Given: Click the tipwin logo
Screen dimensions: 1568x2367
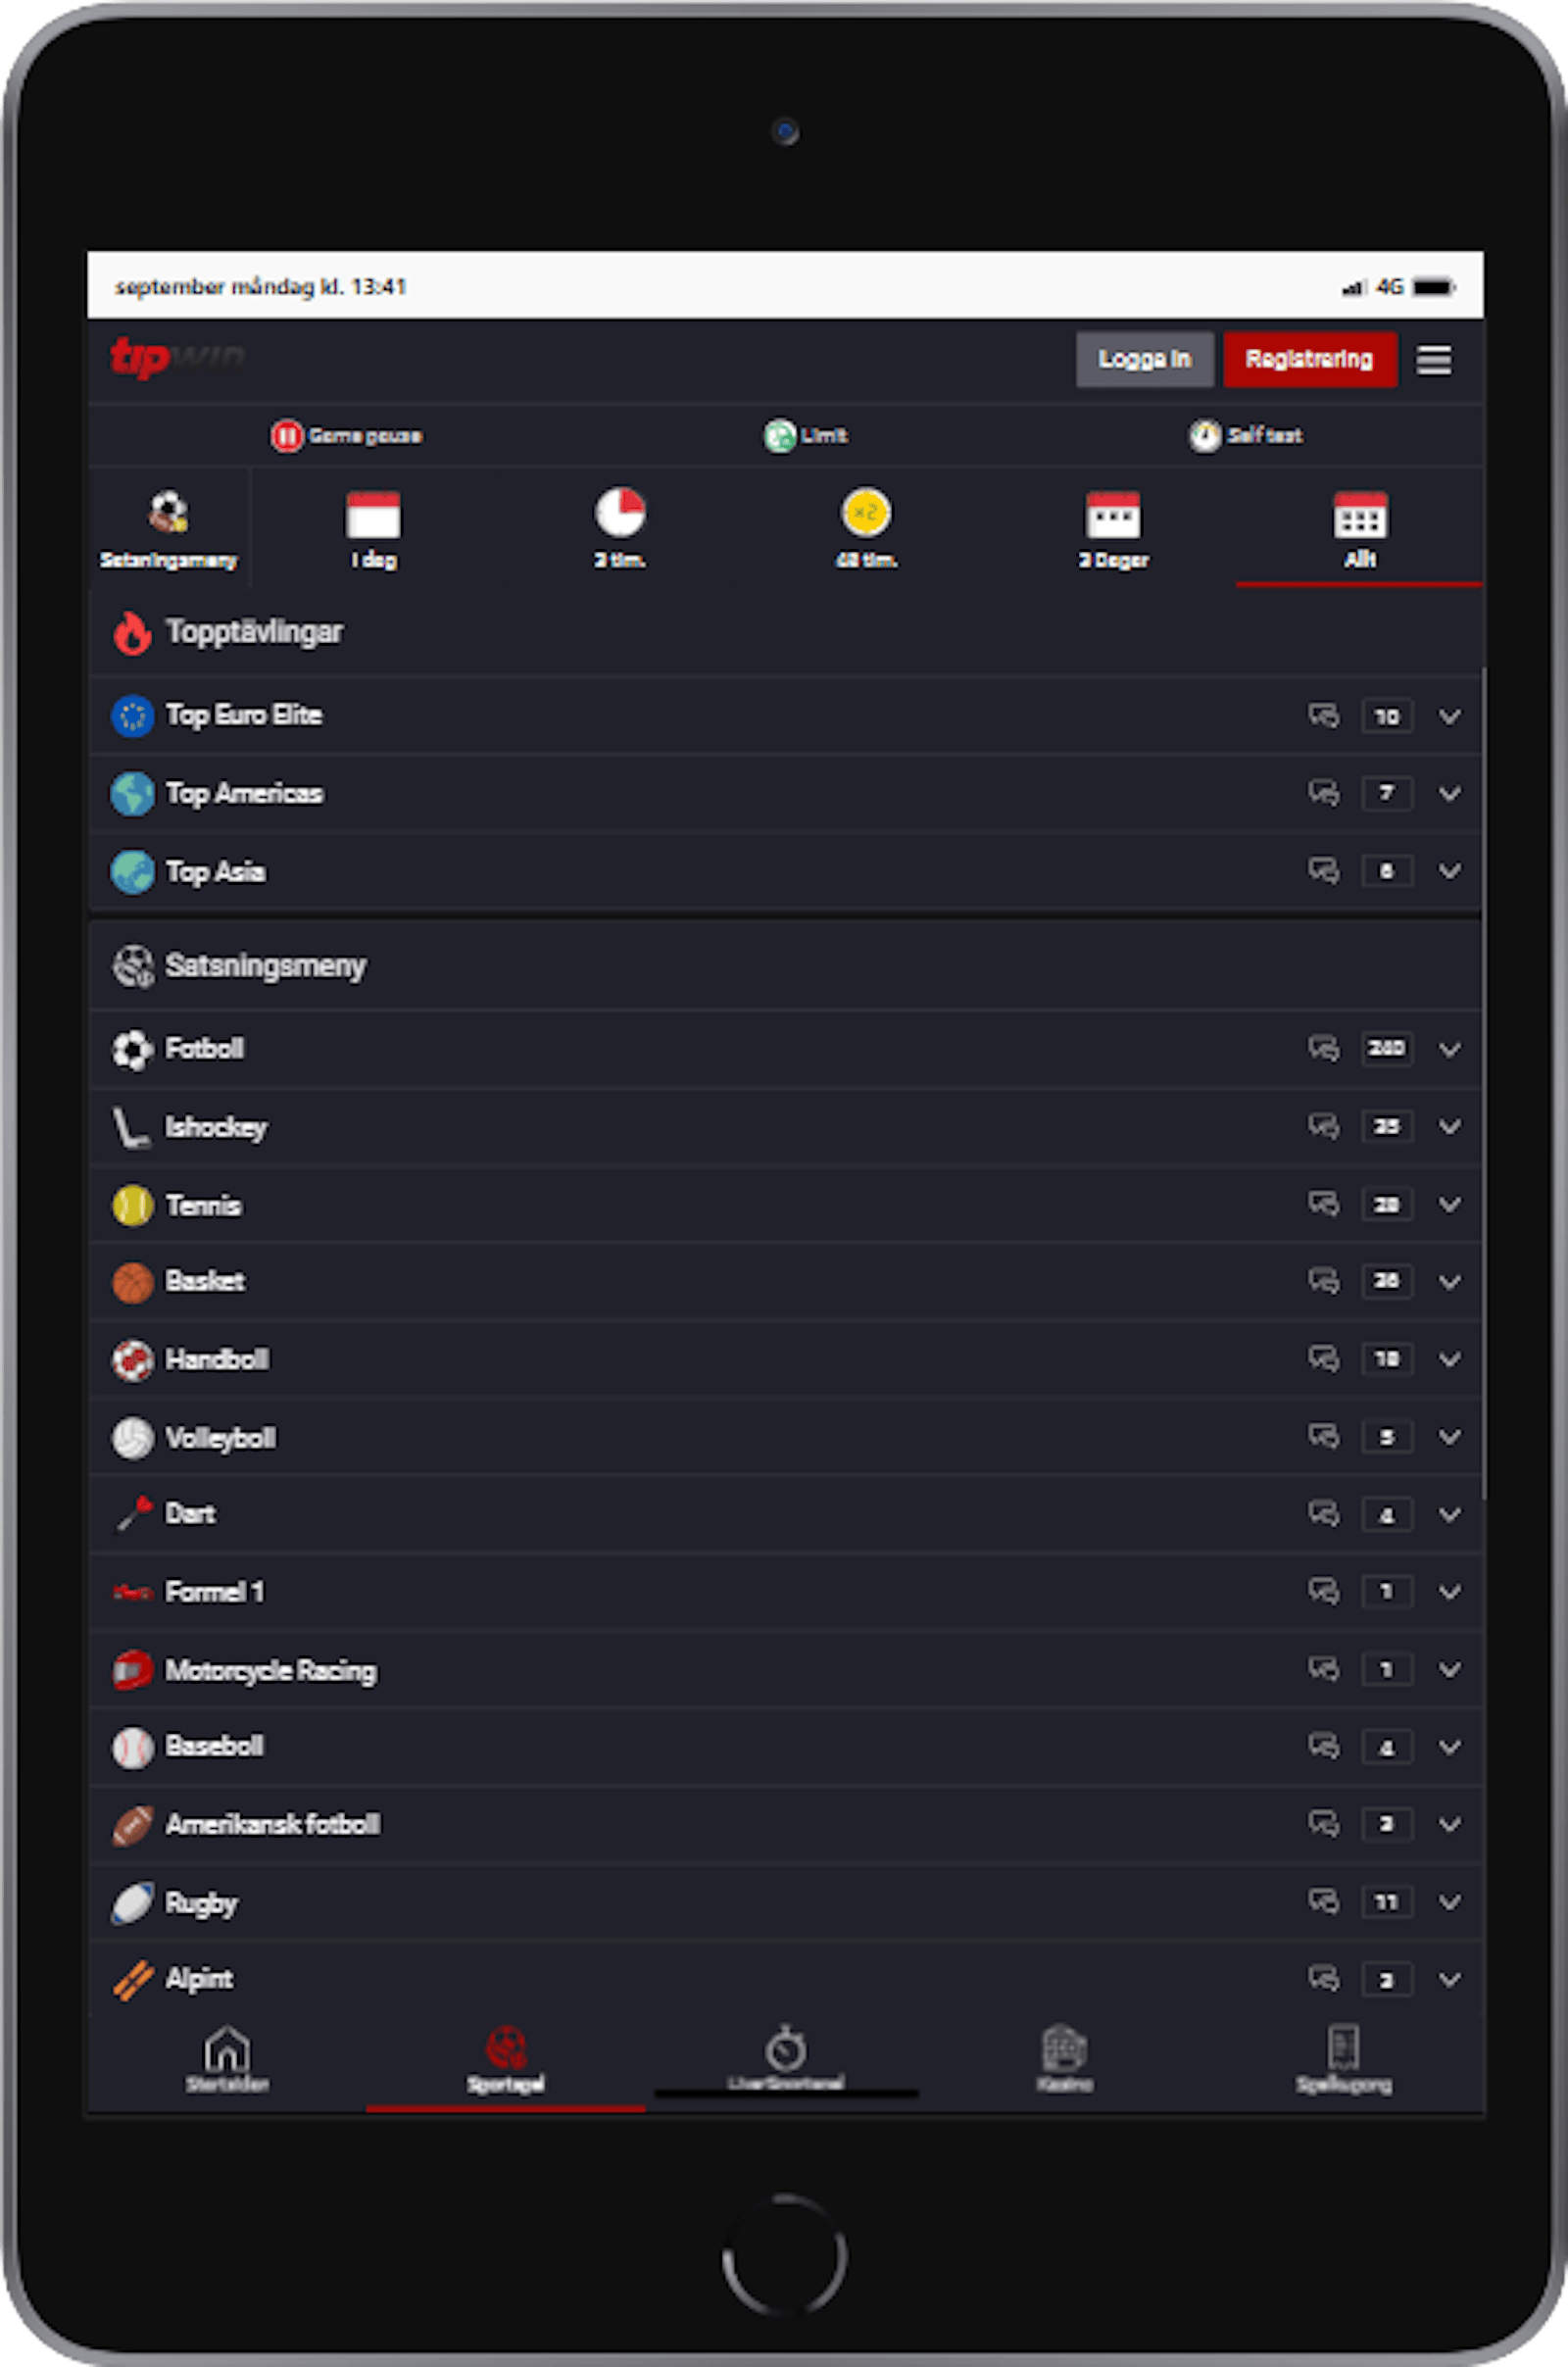Looking at the screenshot, I should coord(177,358).
